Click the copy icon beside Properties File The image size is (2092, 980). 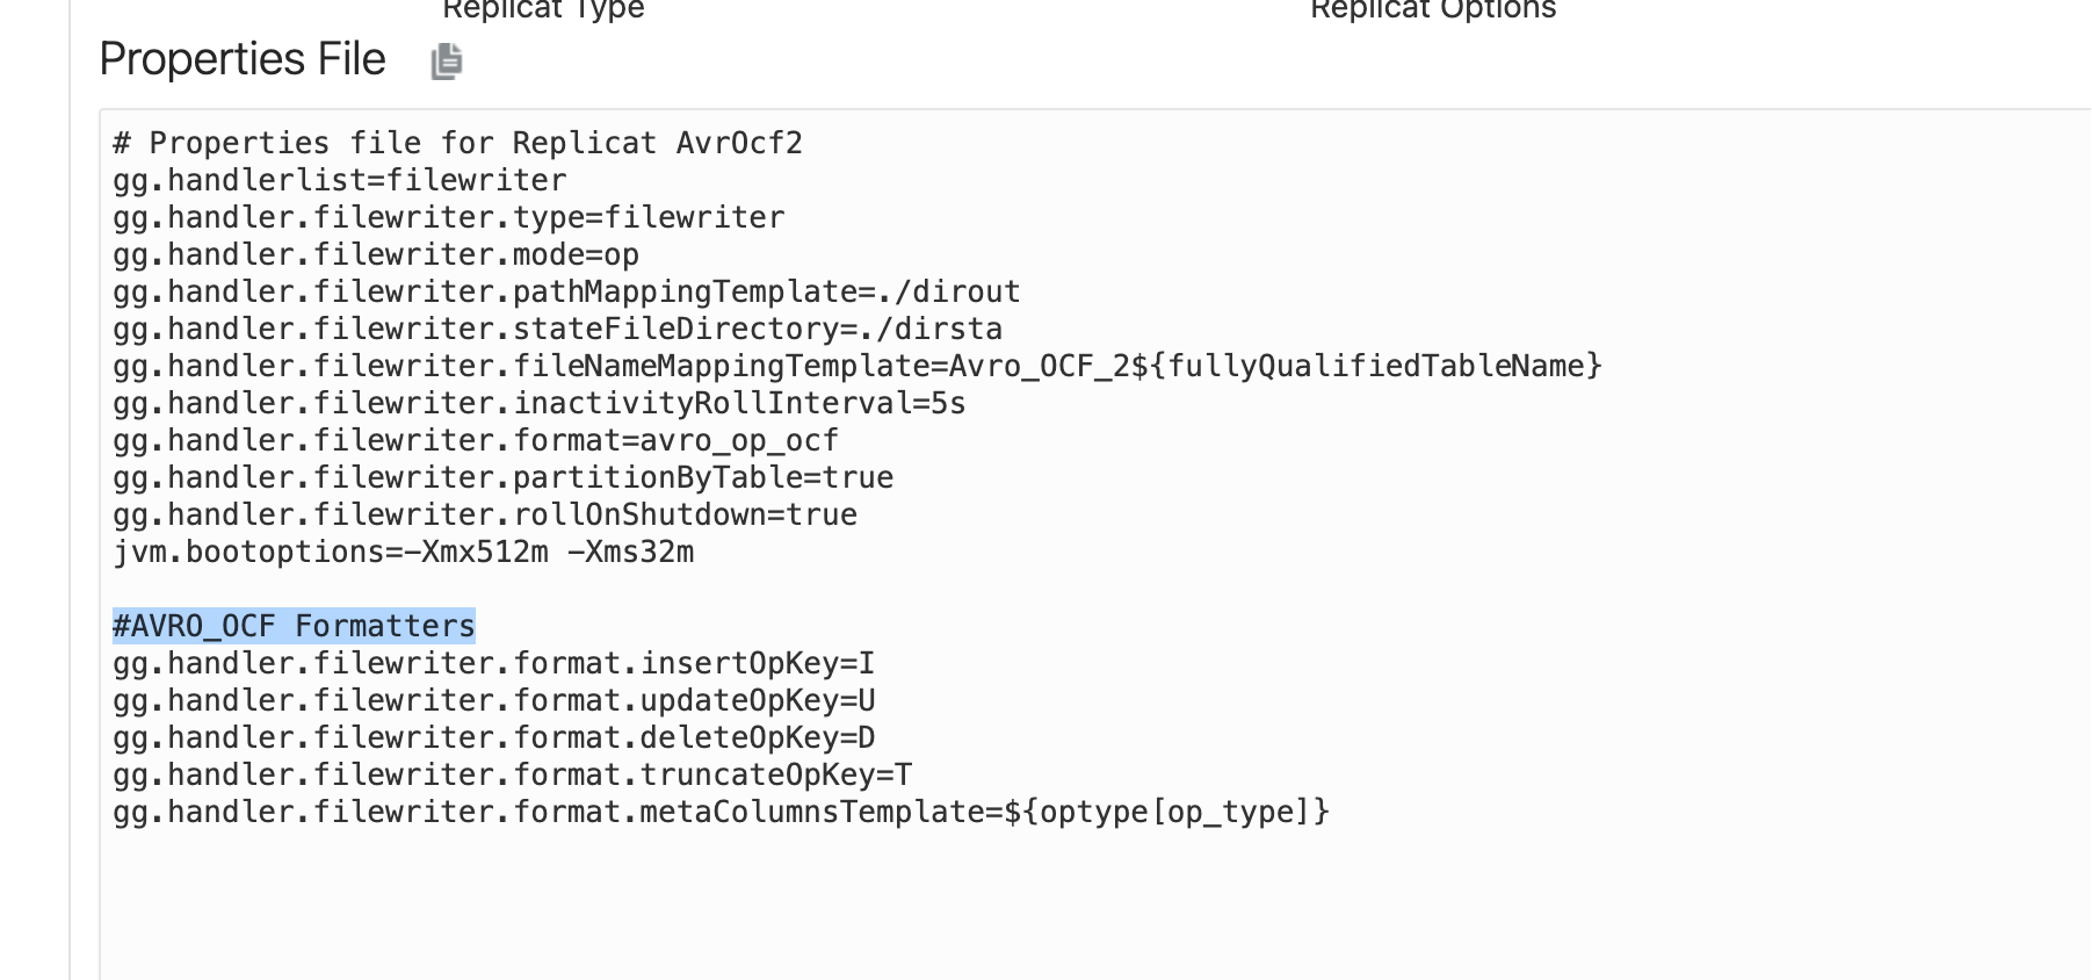coord(446,61)
